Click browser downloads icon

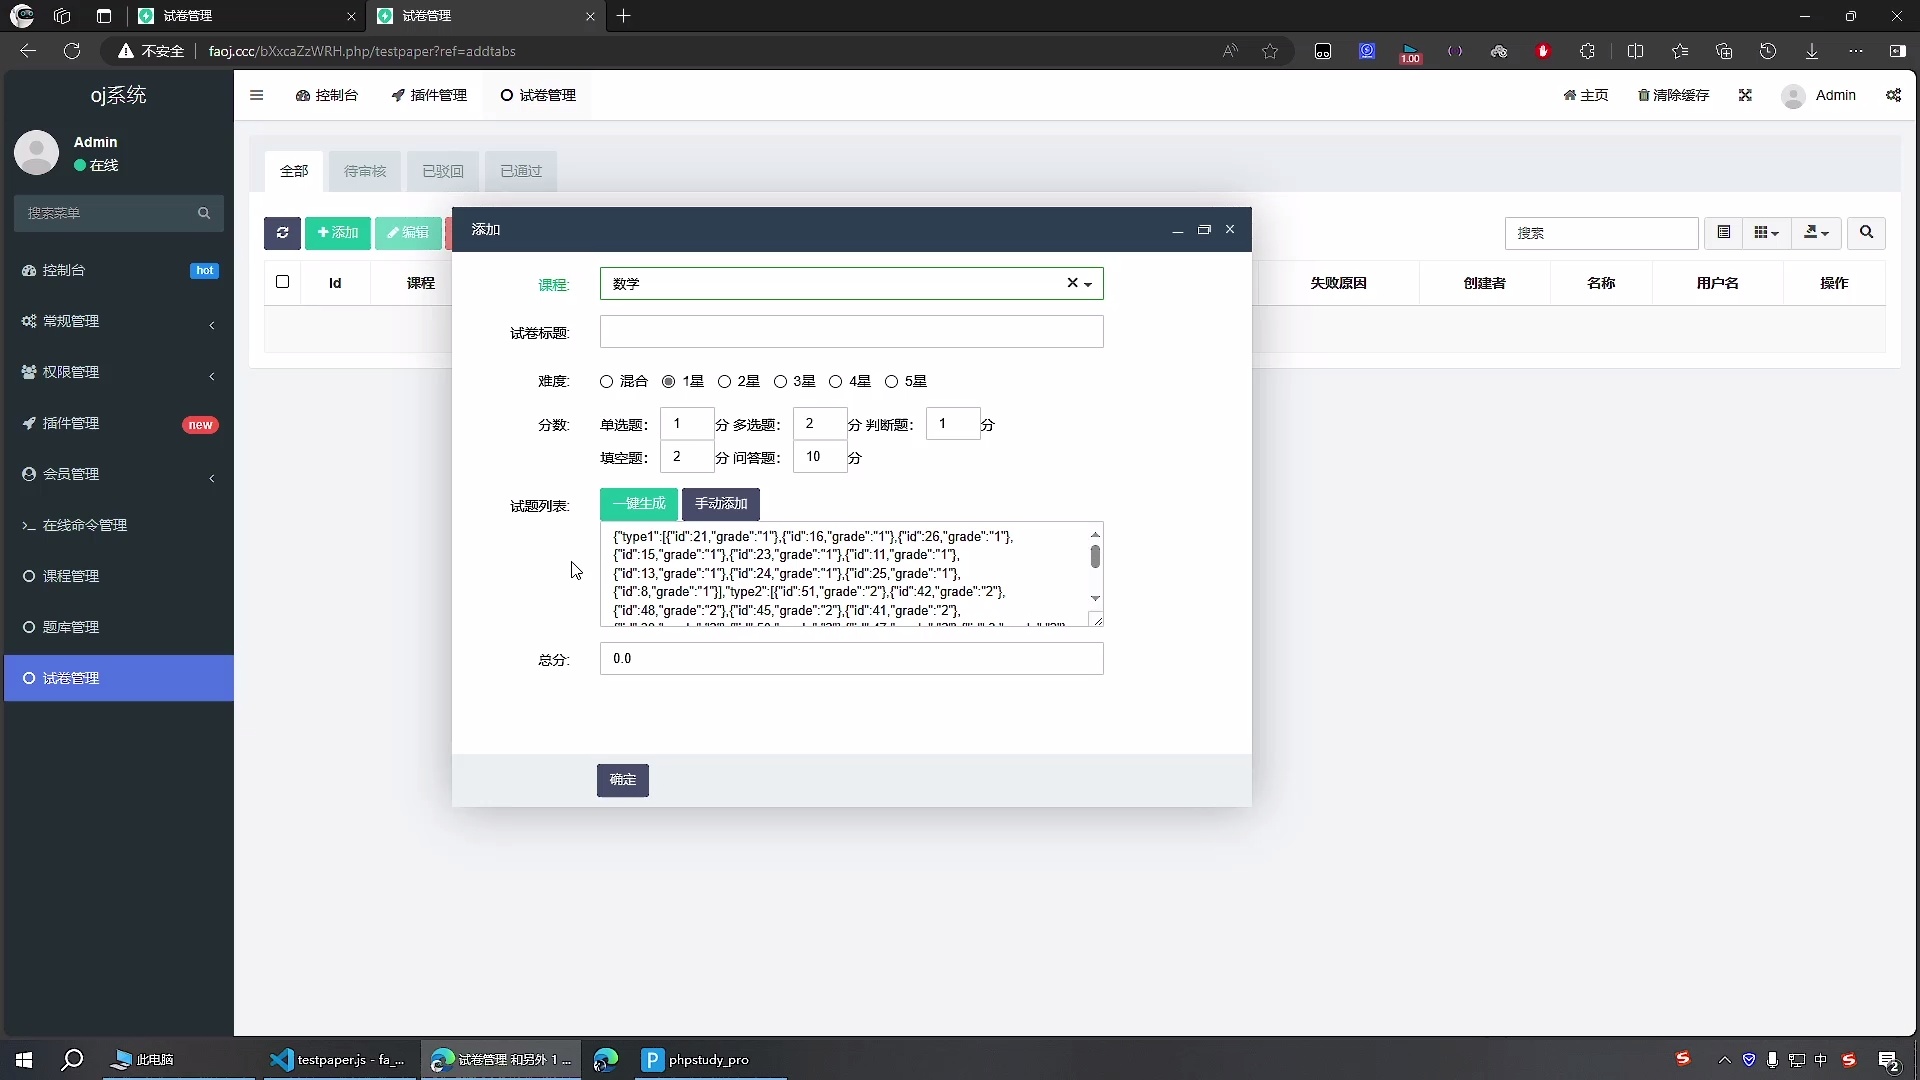coord(1812,51)
